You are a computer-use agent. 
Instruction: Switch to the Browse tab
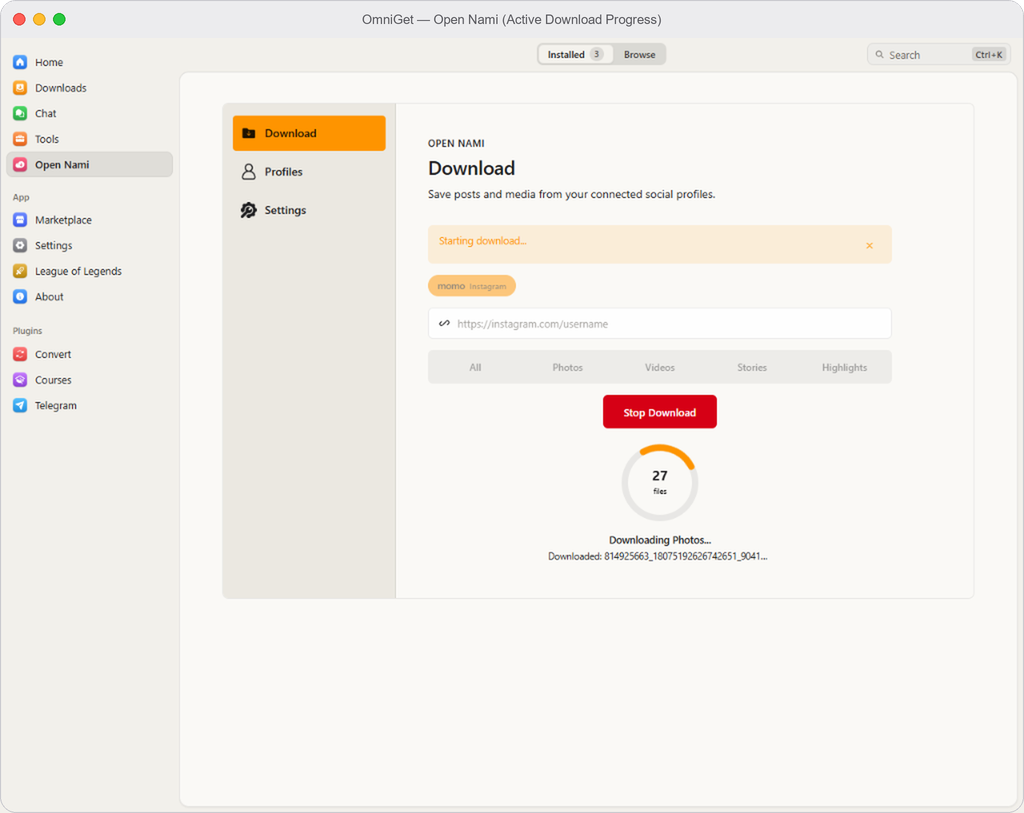point(639,54)
